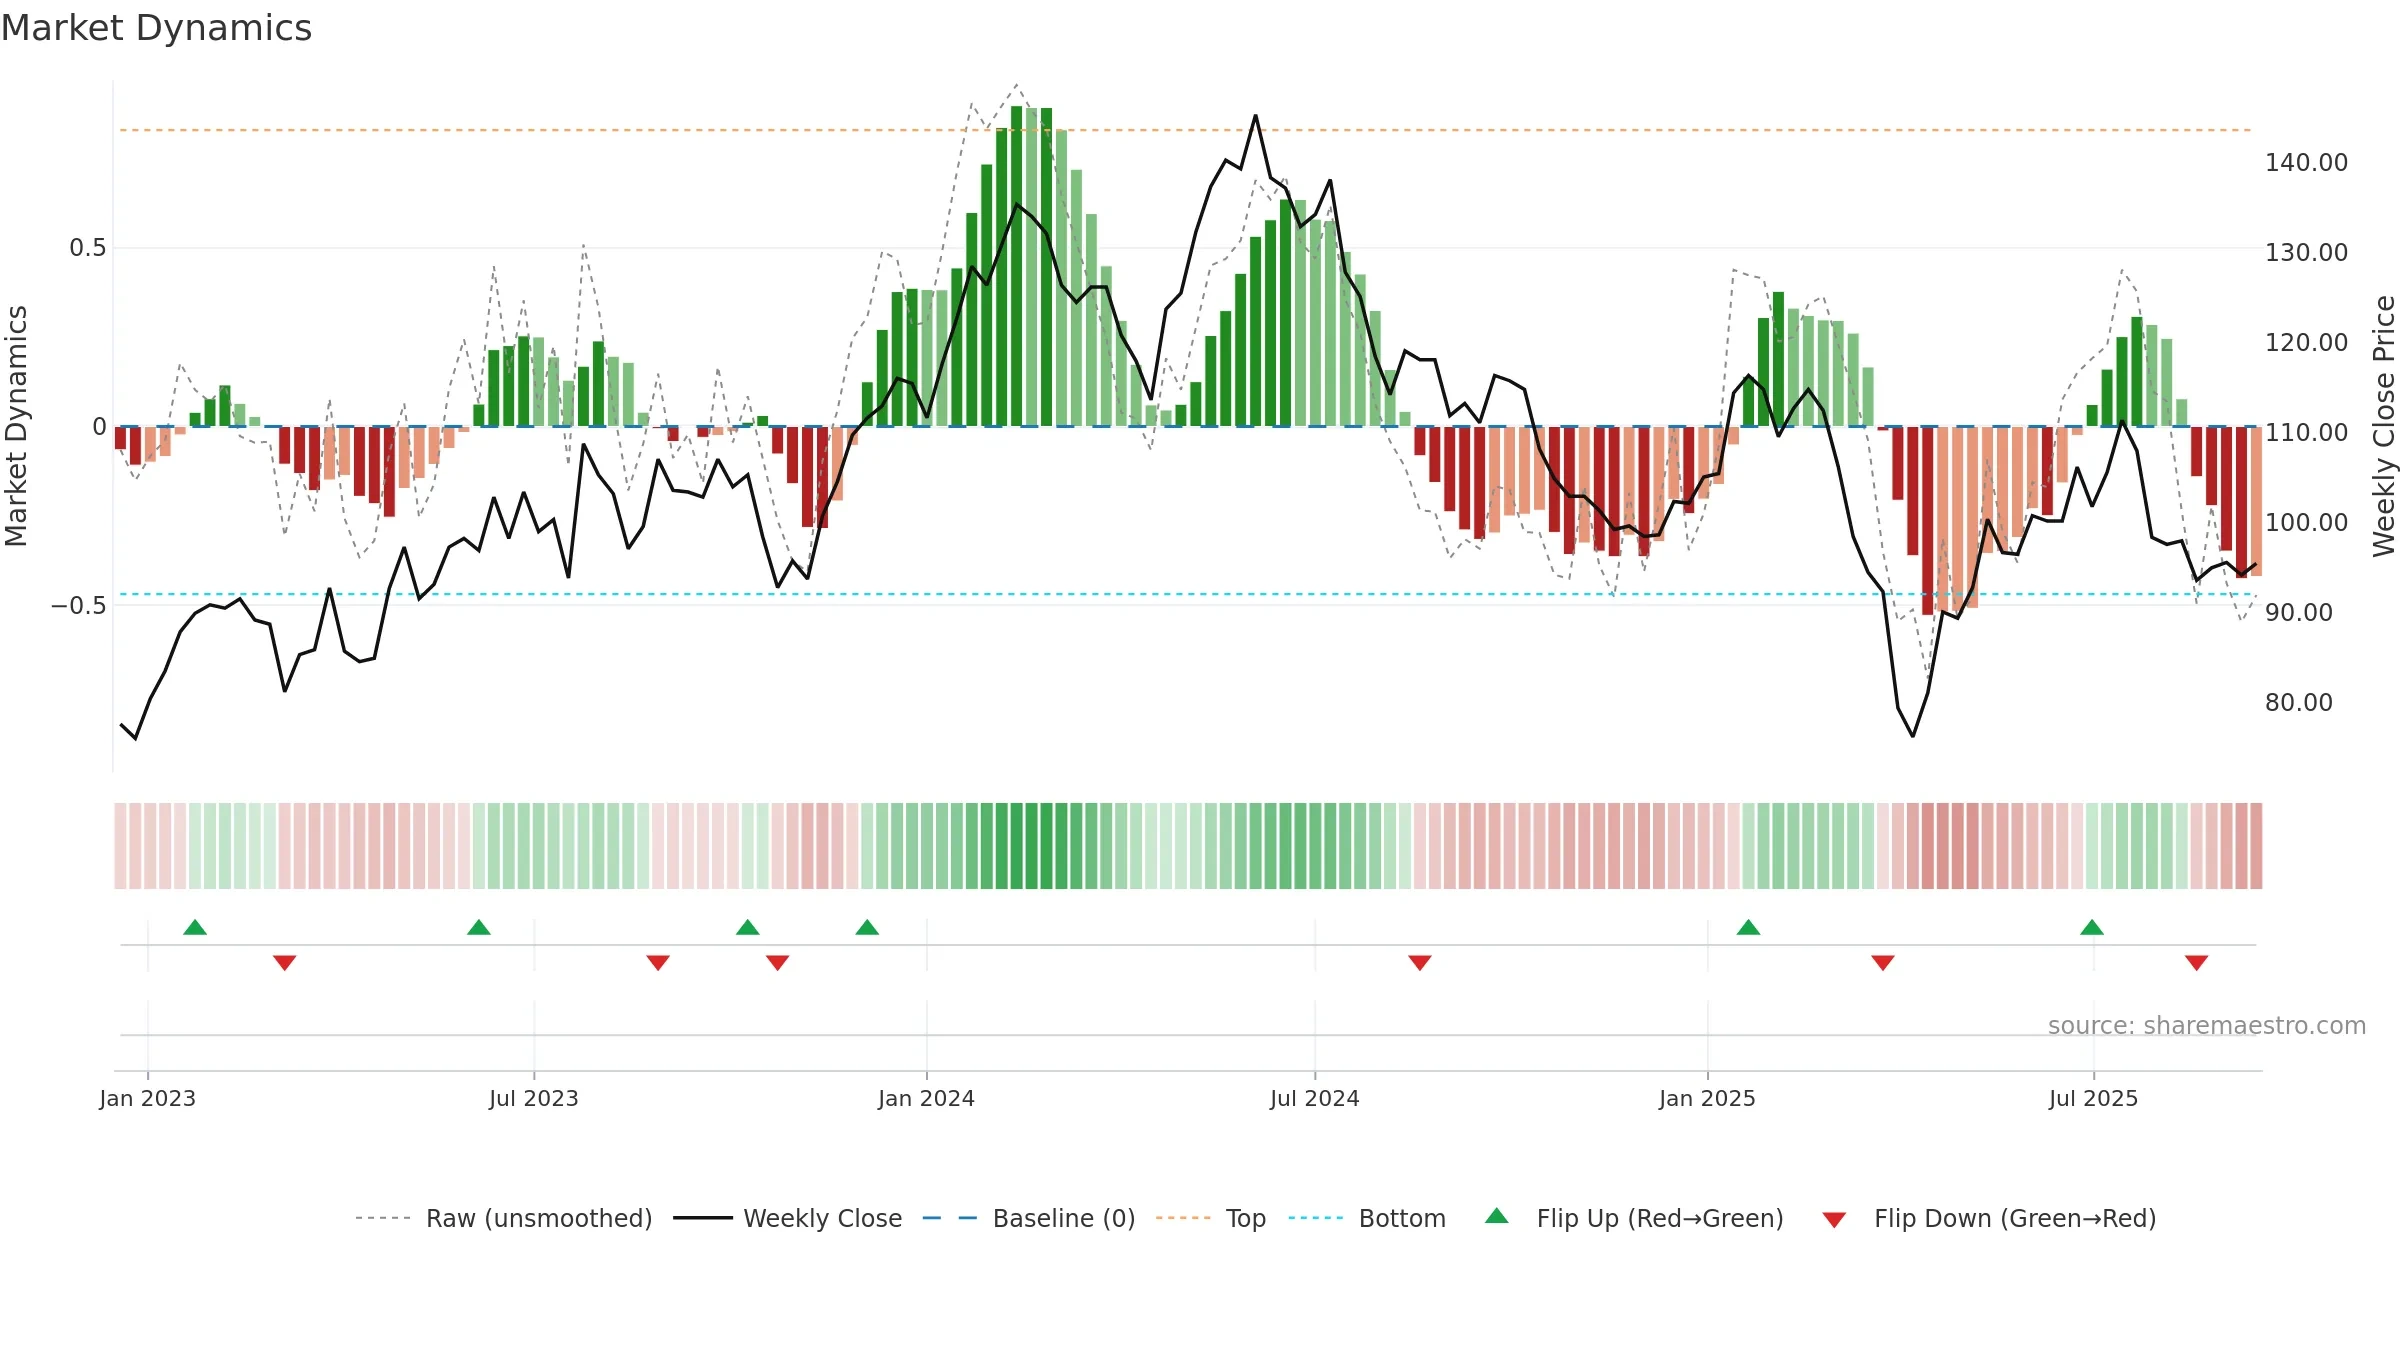Click the 90.00 price axis tick

(2299, 612)
